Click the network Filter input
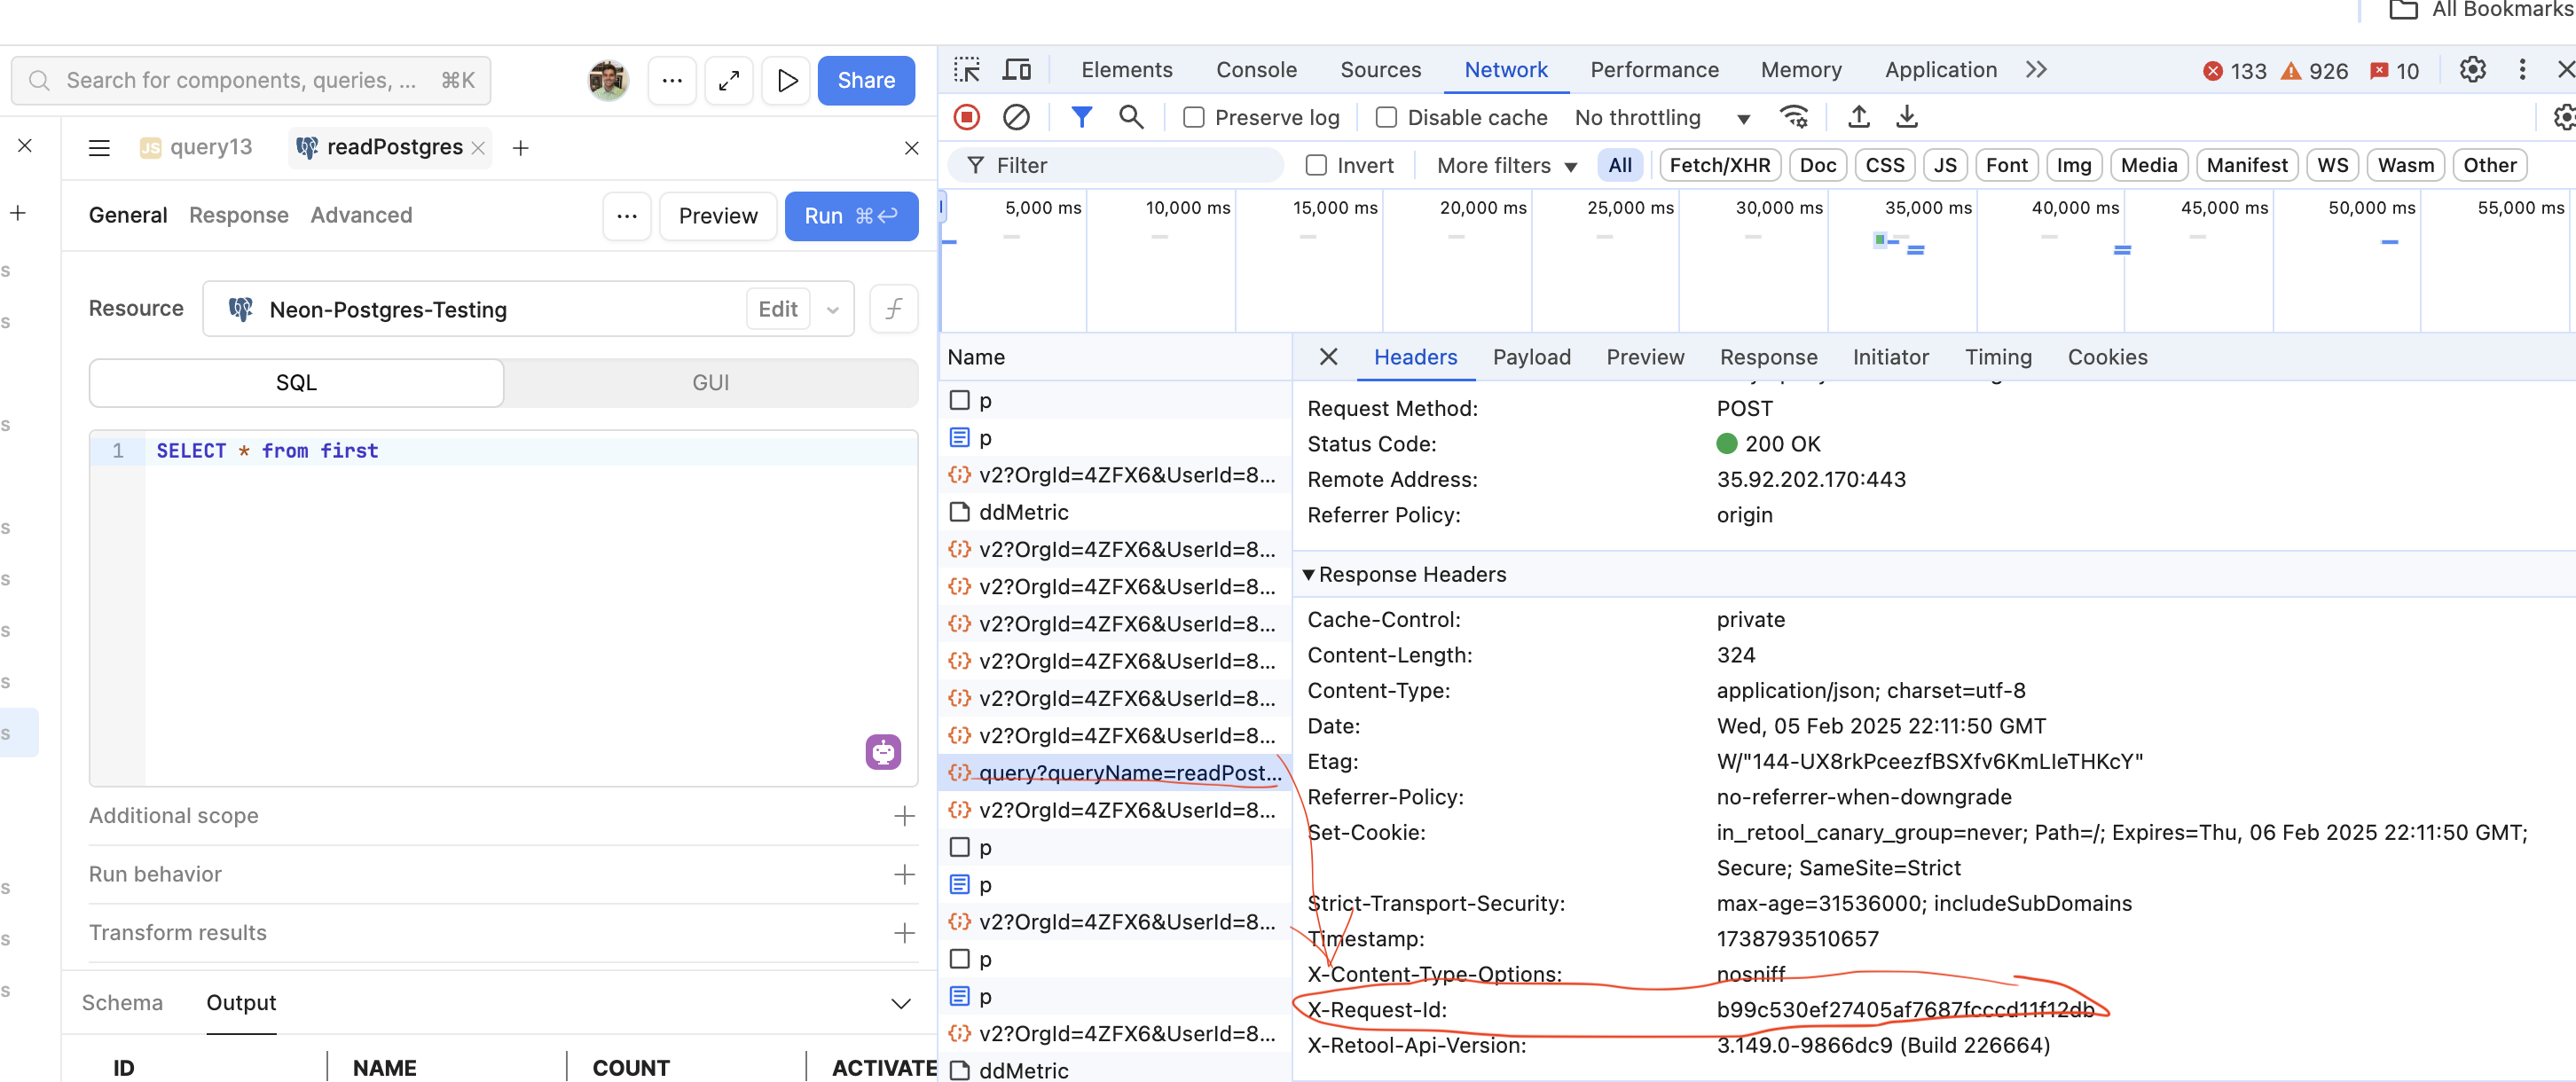The height and width of the screenshot is (1082, 2576). tap(1115, 165)
